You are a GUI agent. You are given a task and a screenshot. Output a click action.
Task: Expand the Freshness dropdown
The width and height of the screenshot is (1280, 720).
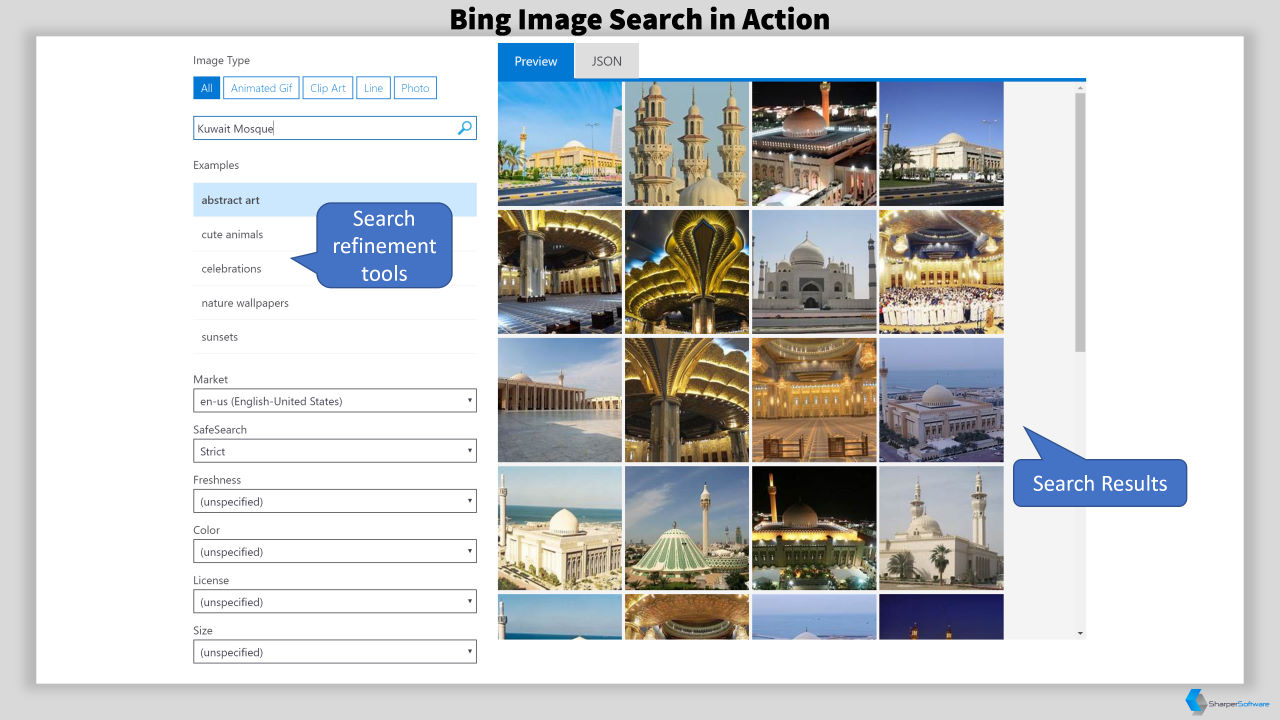click(335, 501)
